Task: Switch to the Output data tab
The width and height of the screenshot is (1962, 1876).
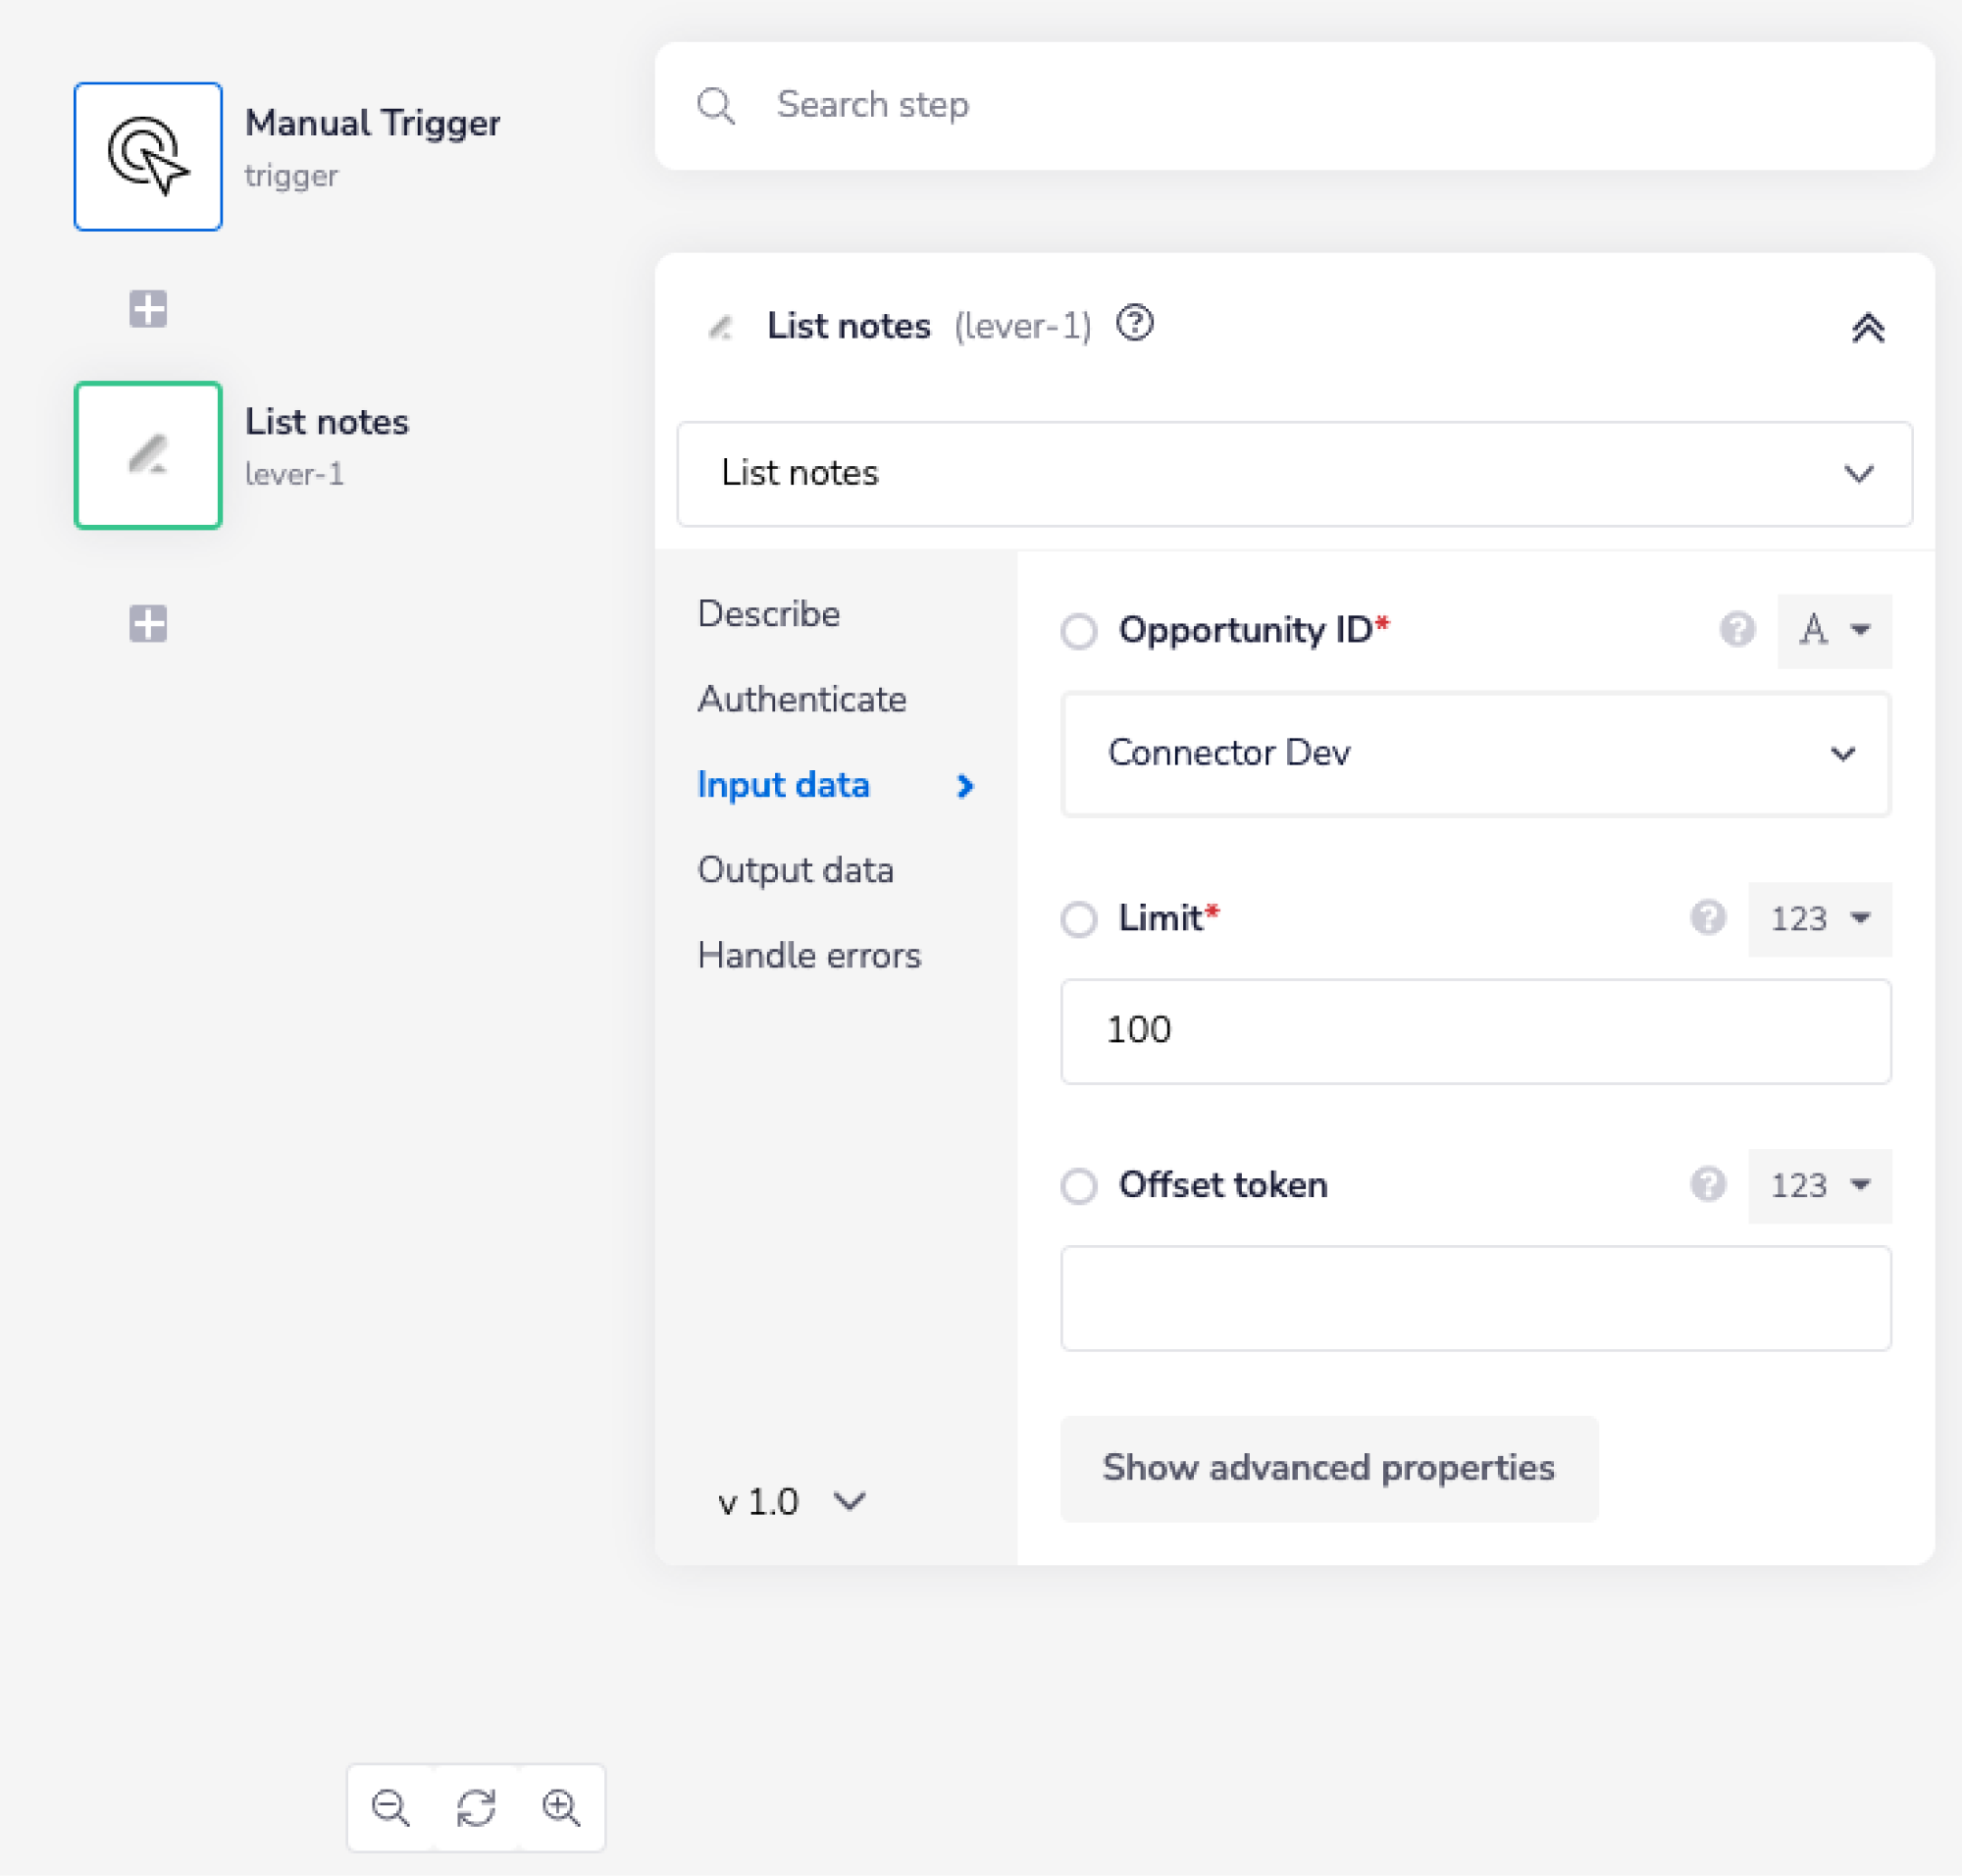Action: 795,870
